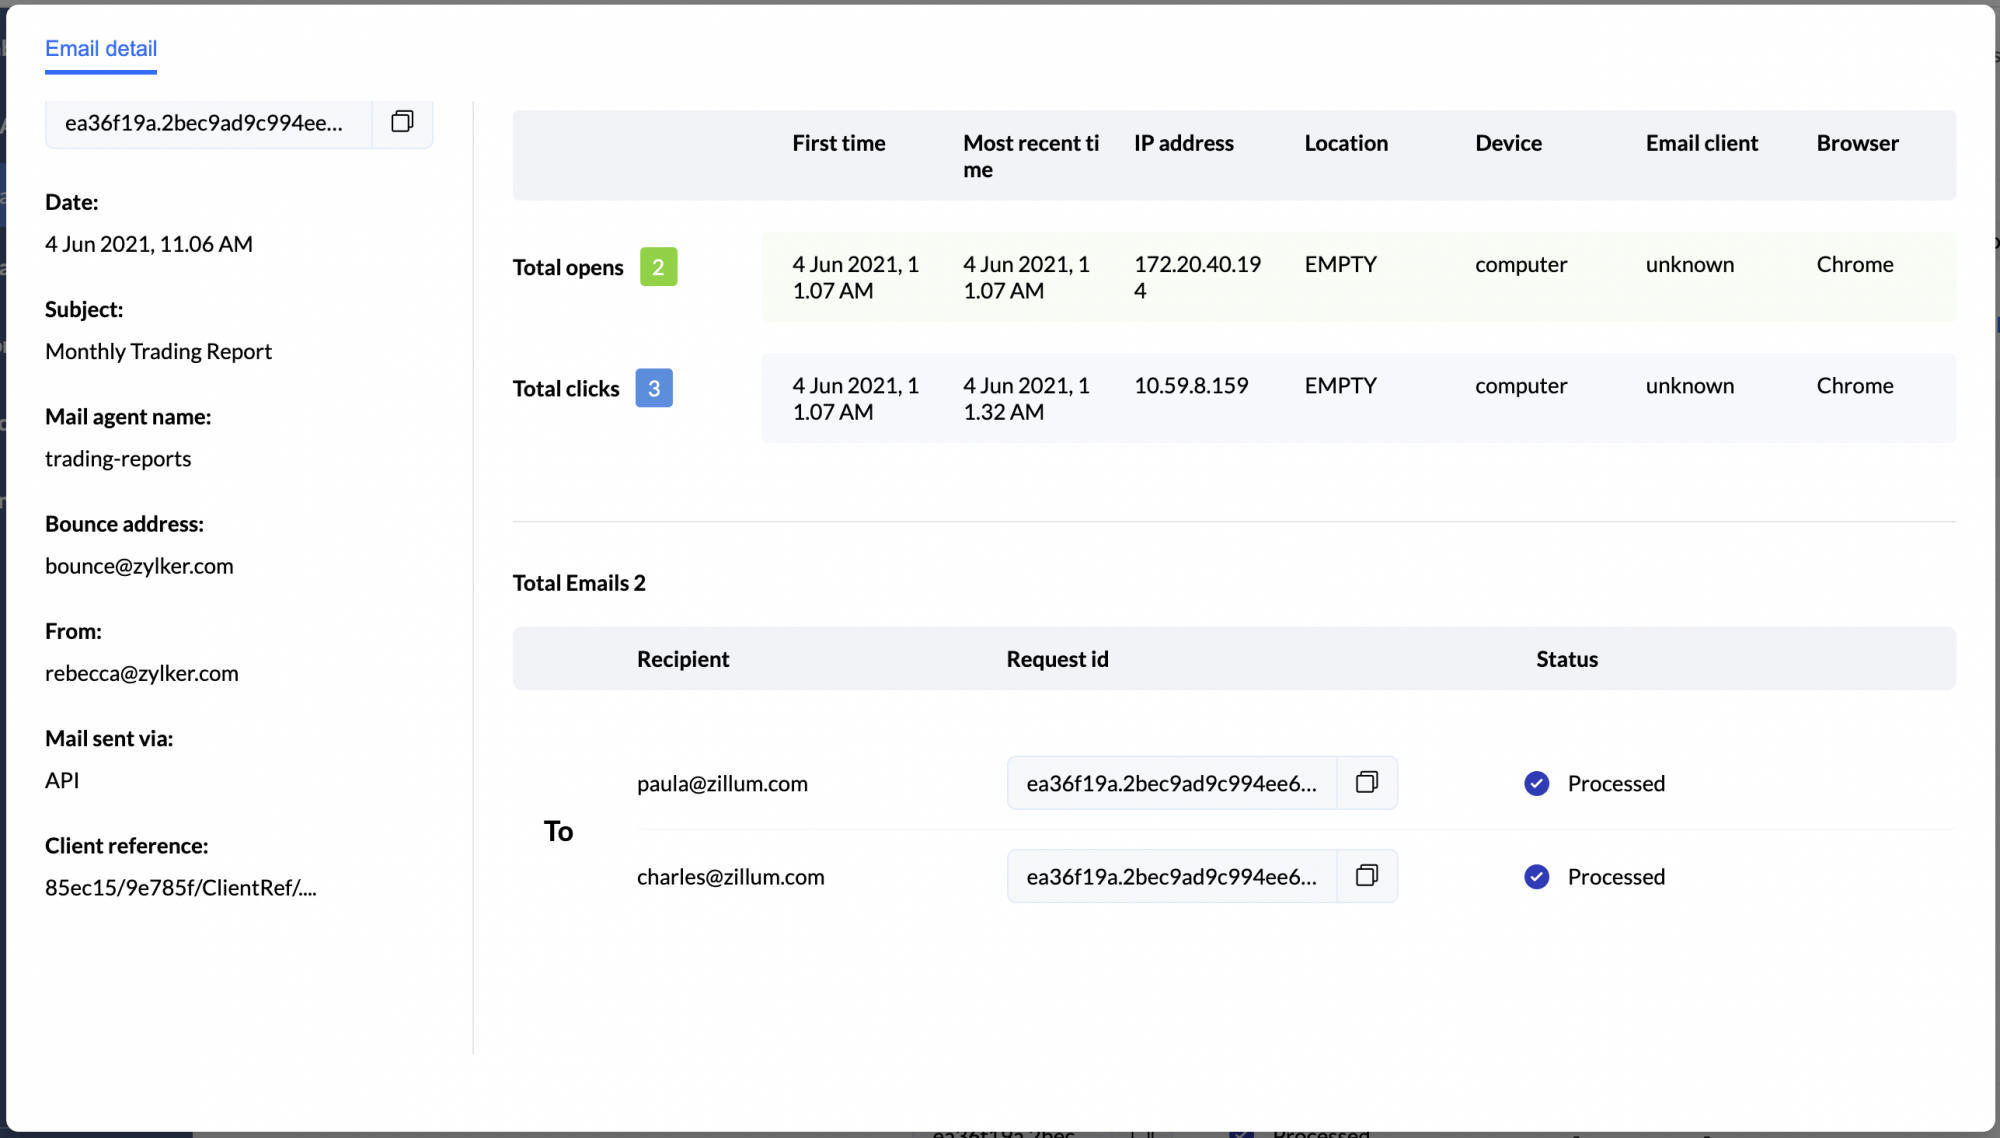
Task: Click Processed check icon for paula
Action: pyautogui.click(x=1536, y=783)
